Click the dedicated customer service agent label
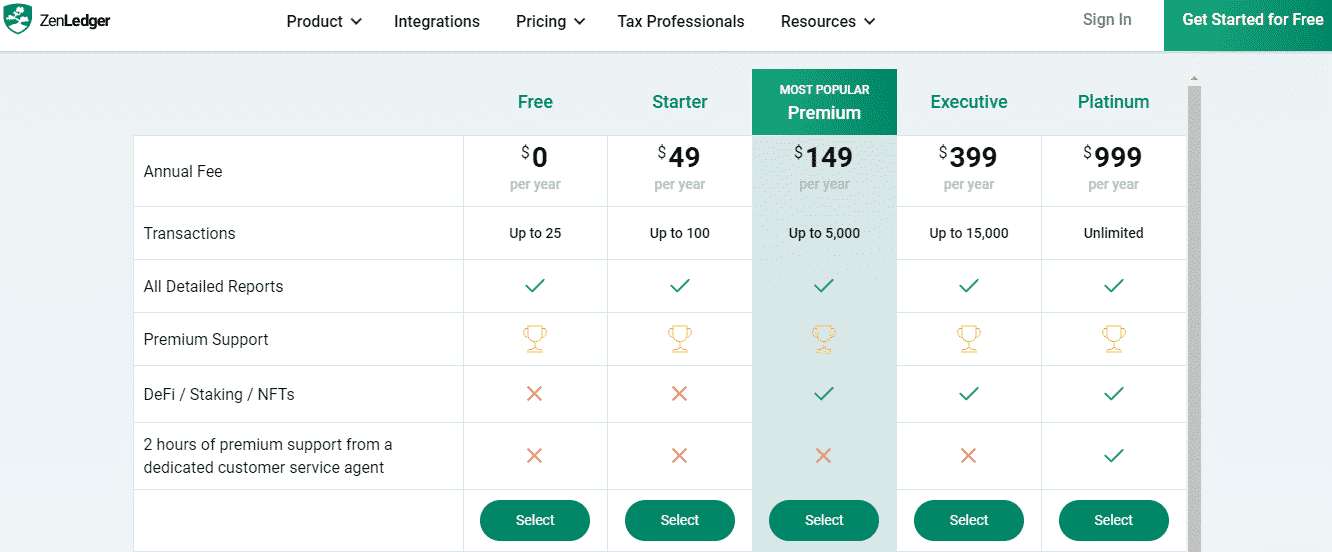Screen dimensions: 1332x552 click(268, 456)
